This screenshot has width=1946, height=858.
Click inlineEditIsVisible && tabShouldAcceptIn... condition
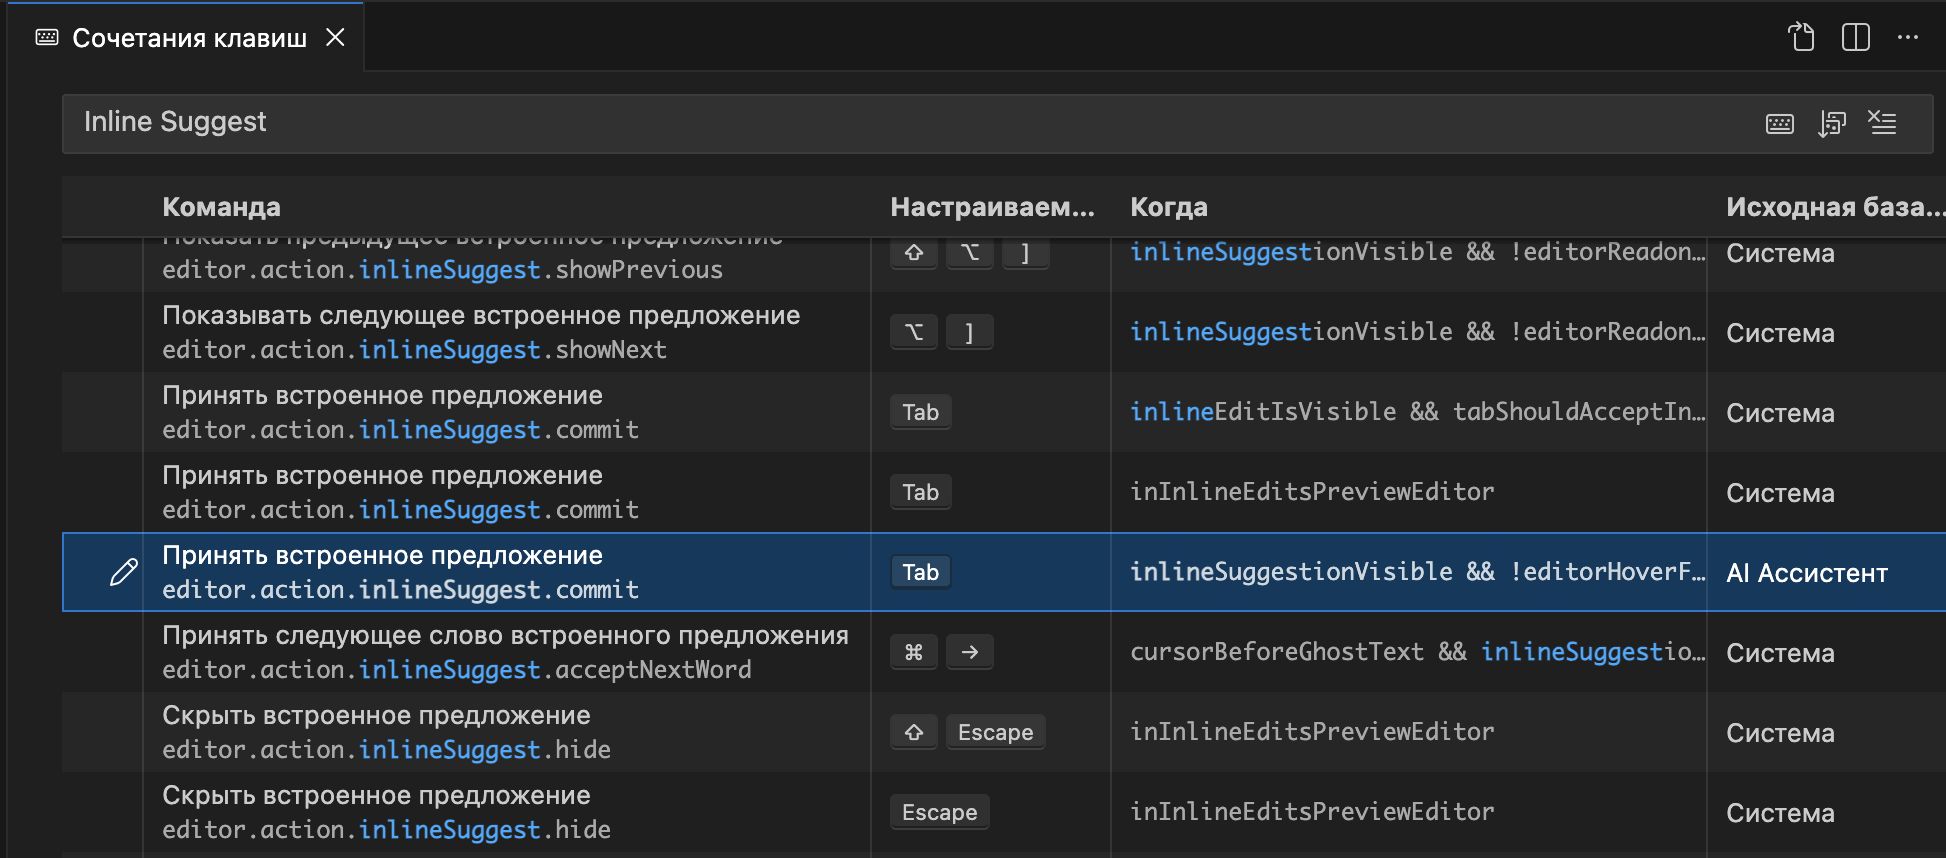[1417, 412]
